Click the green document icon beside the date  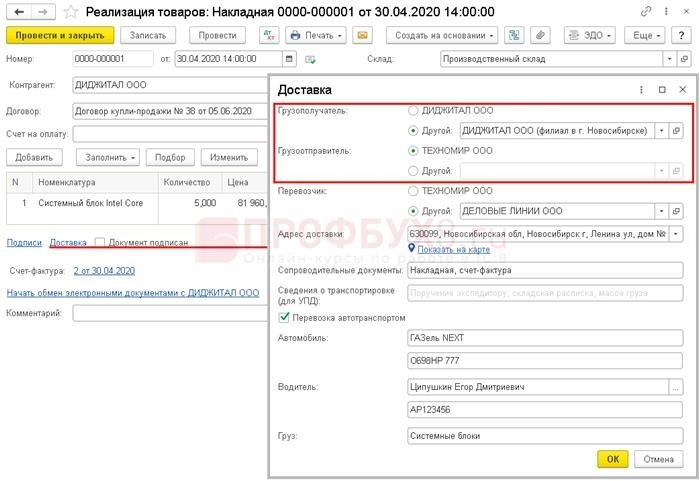tap(310, 59)
